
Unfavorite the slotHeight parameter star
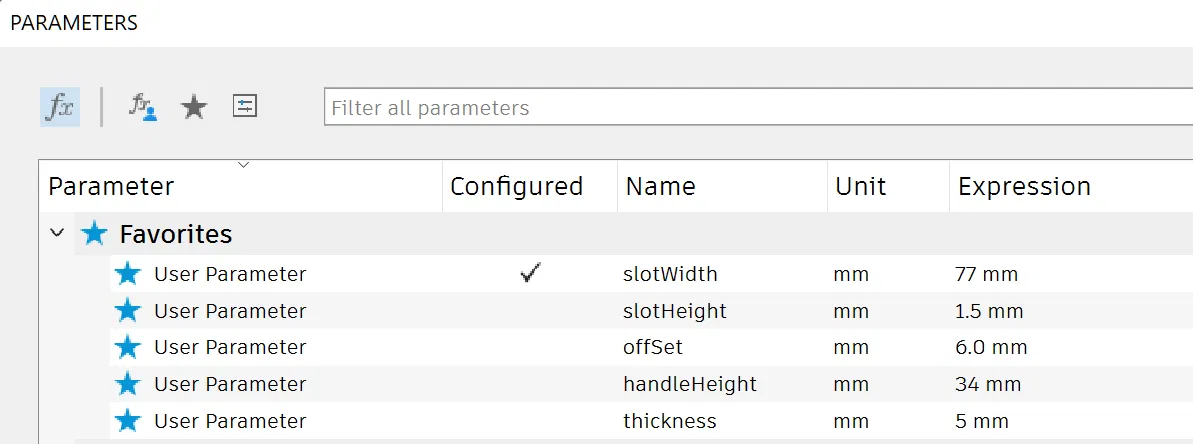(128, 311)
